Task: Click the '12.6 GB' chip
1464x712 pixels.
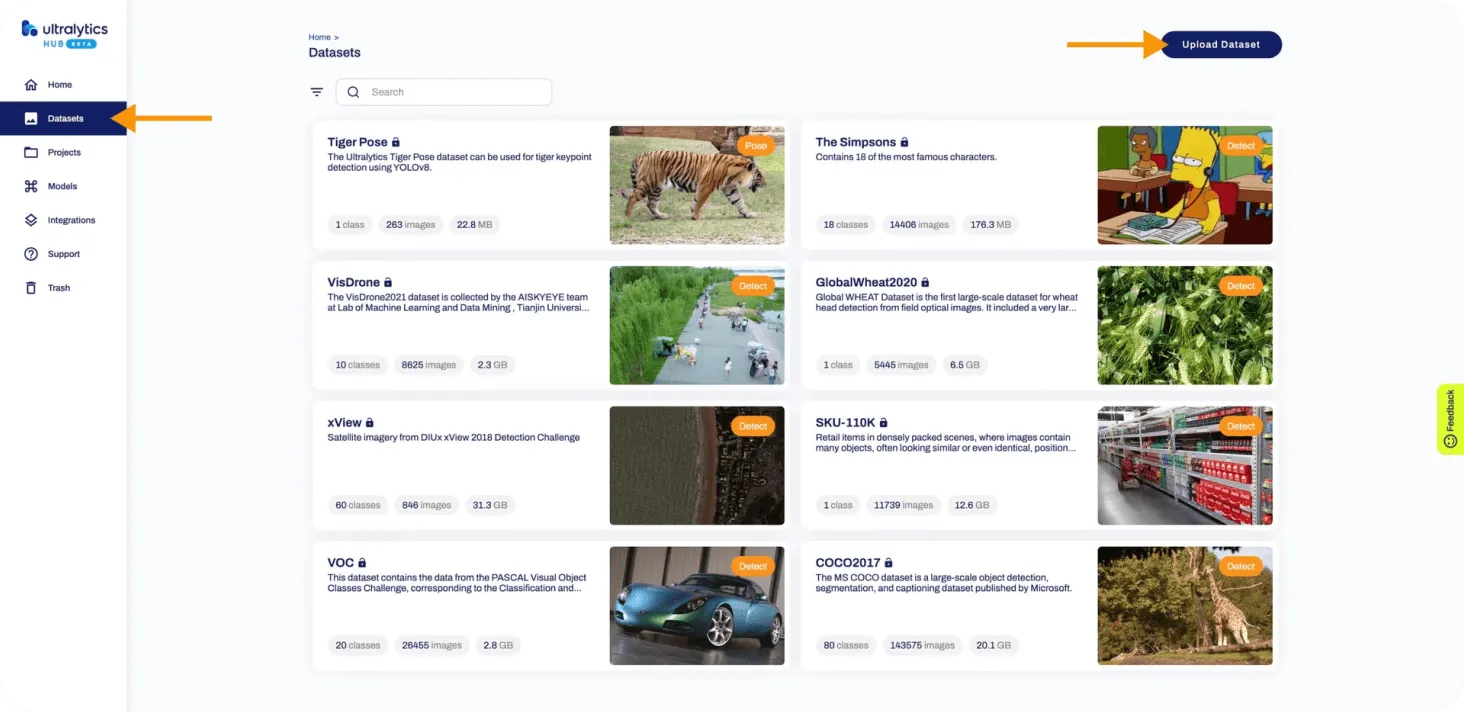Action: tap(972, 505)
